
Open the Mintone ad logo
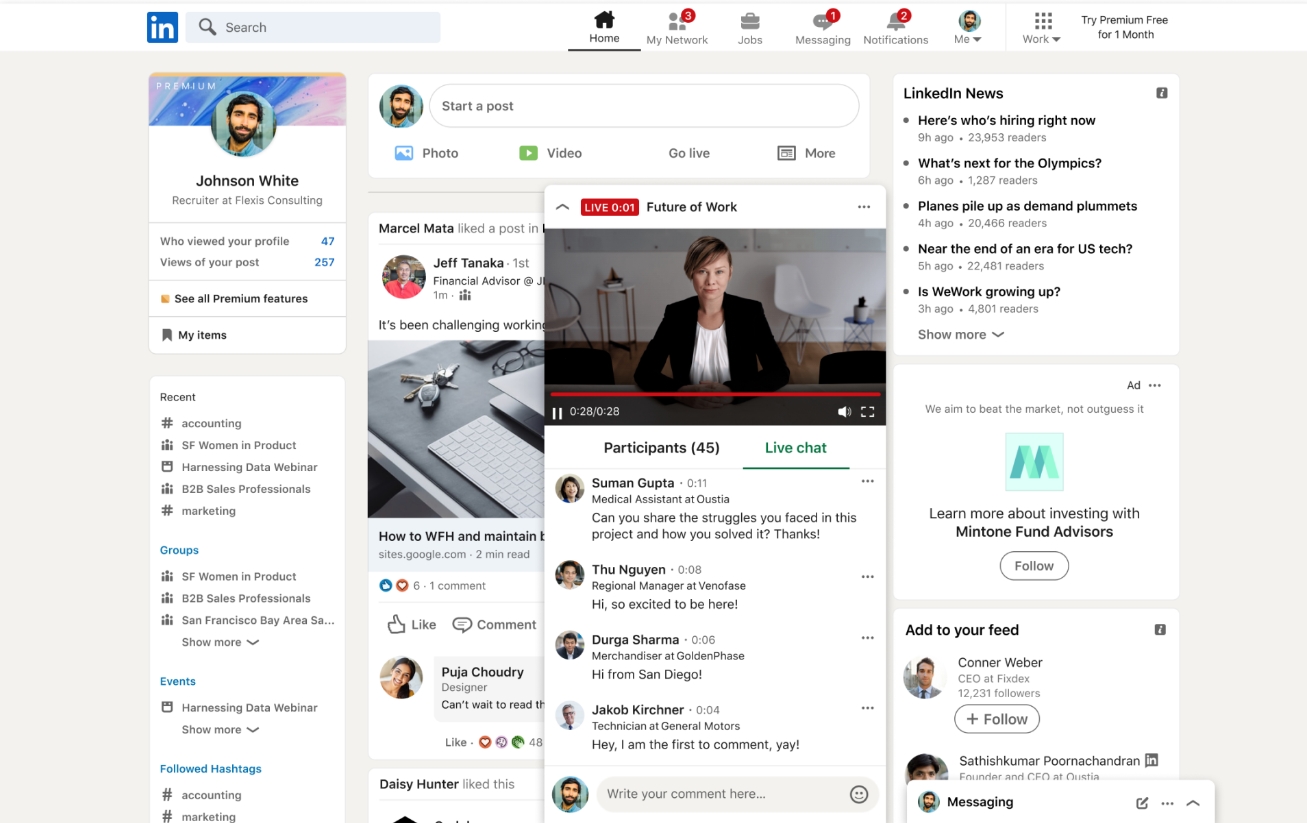[x=1034, y=462]
